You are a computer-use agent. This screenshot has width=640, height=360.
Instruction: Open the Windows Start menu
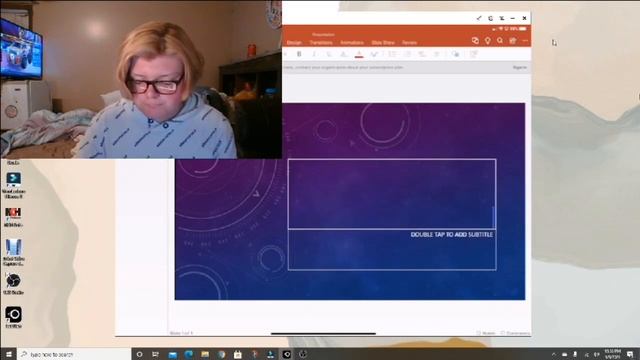pyautogui.click(x=8, y=354)
